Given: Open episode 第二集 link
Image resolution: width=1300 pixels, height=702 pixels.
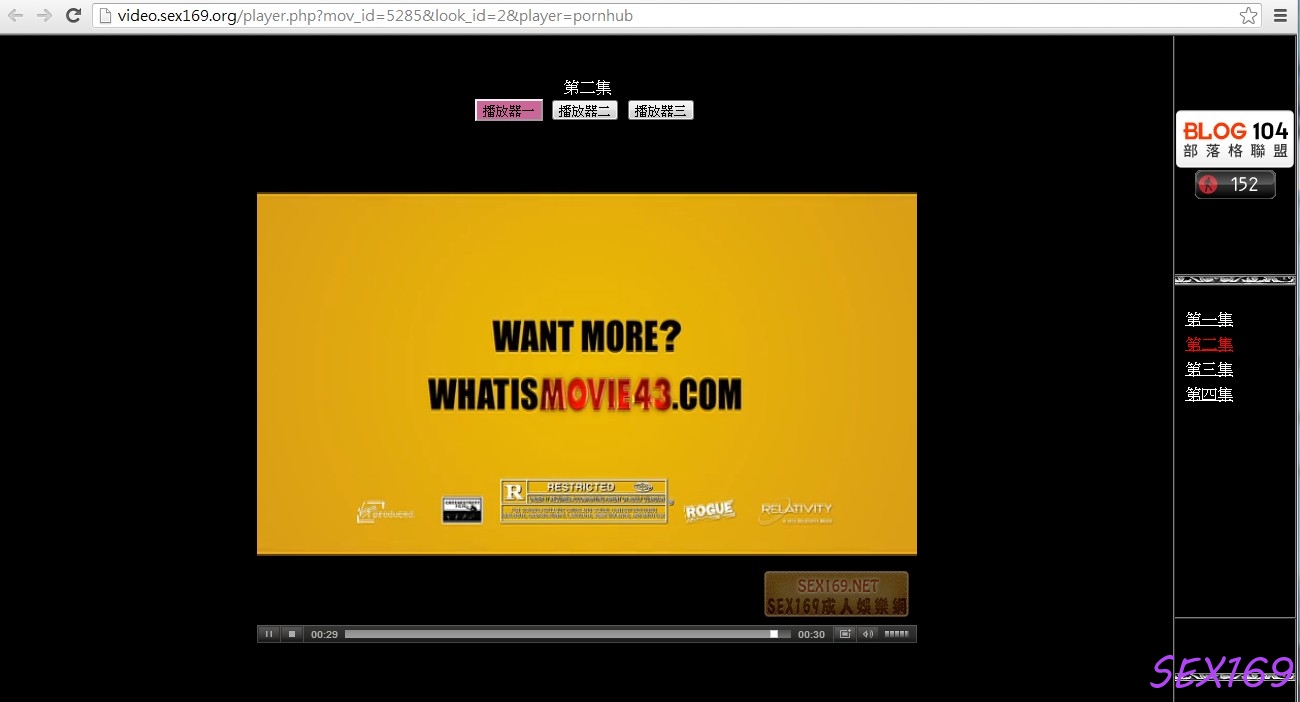Looking at the screenshot, I should click(1209, 344).
